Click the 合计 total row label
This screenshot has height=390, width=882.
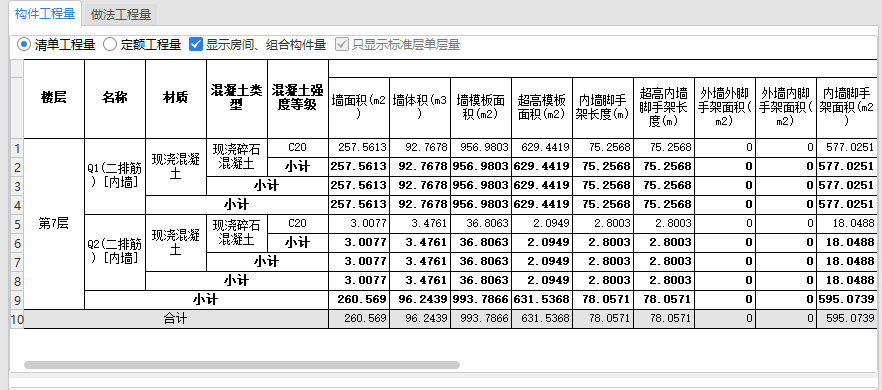(176, 319)
